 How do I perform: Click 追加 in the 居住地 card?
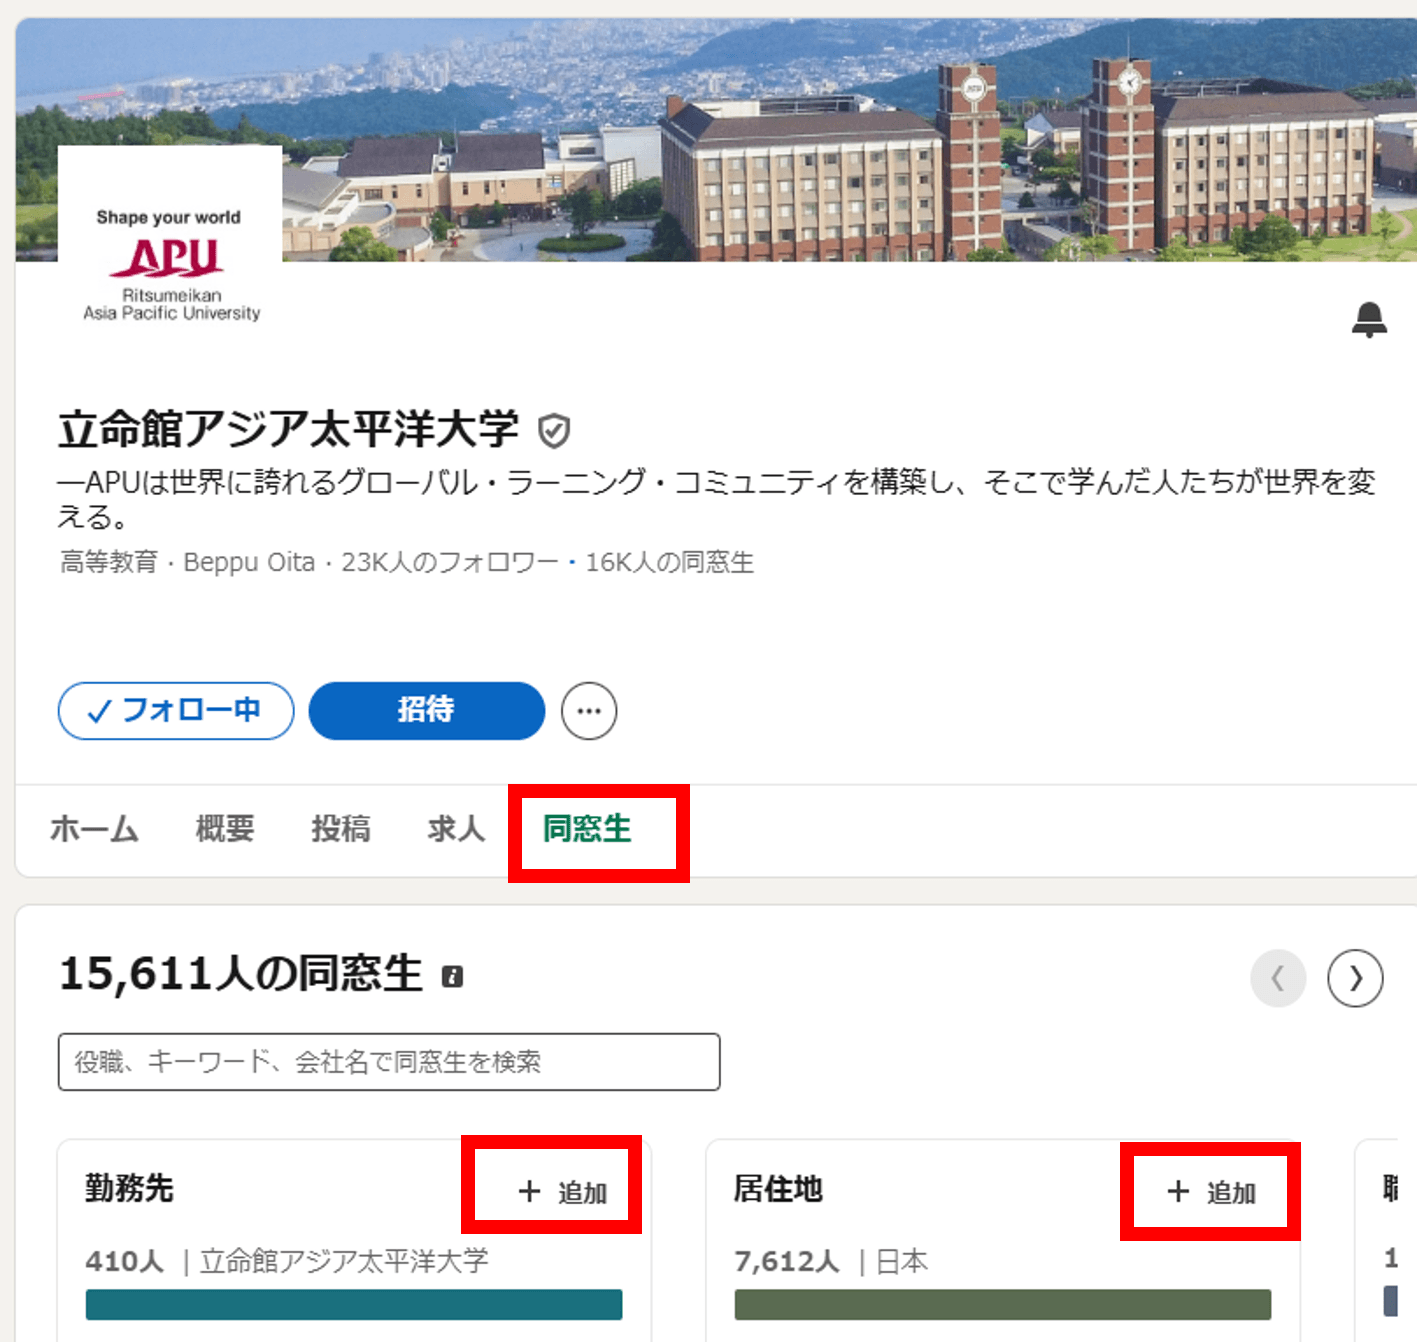click(1211, 1192)
